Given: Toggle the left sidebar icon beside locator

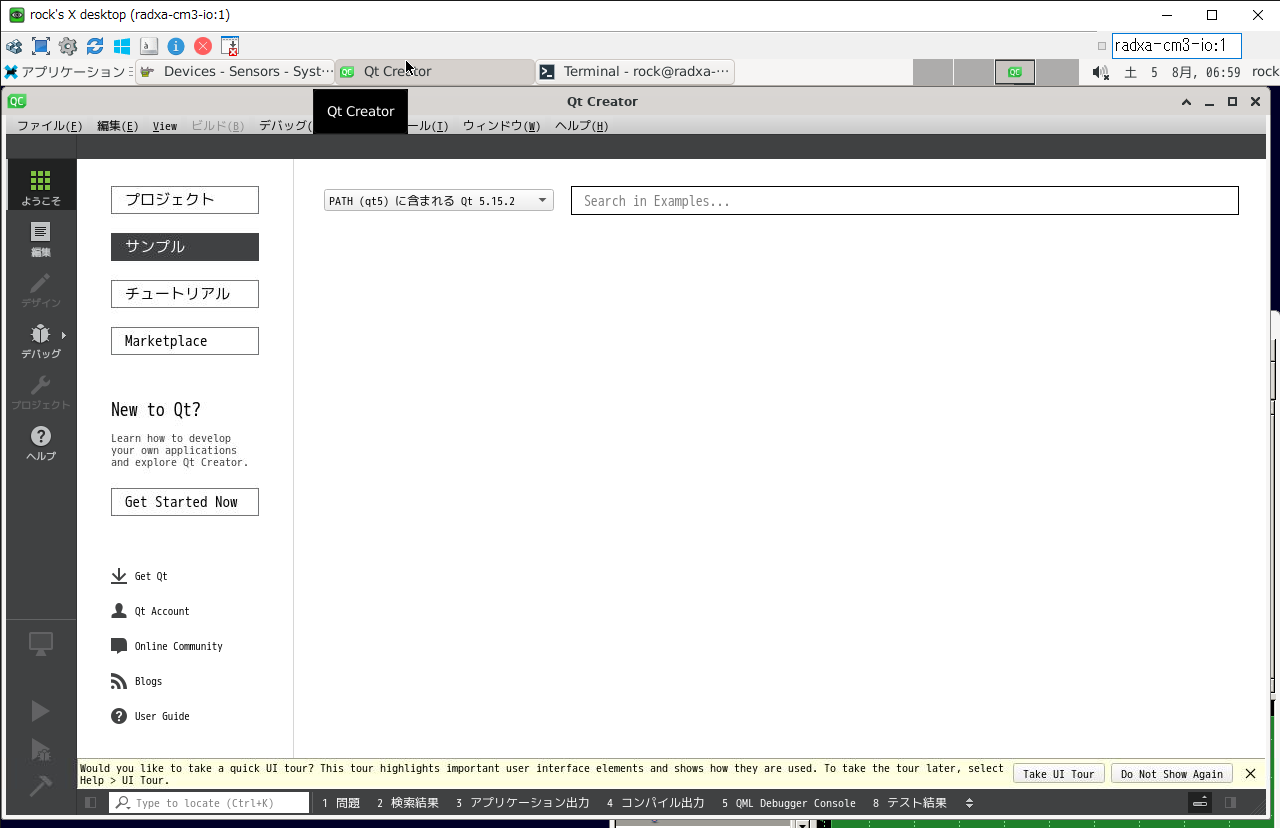Looking at the screenshot, I should 91,802.
